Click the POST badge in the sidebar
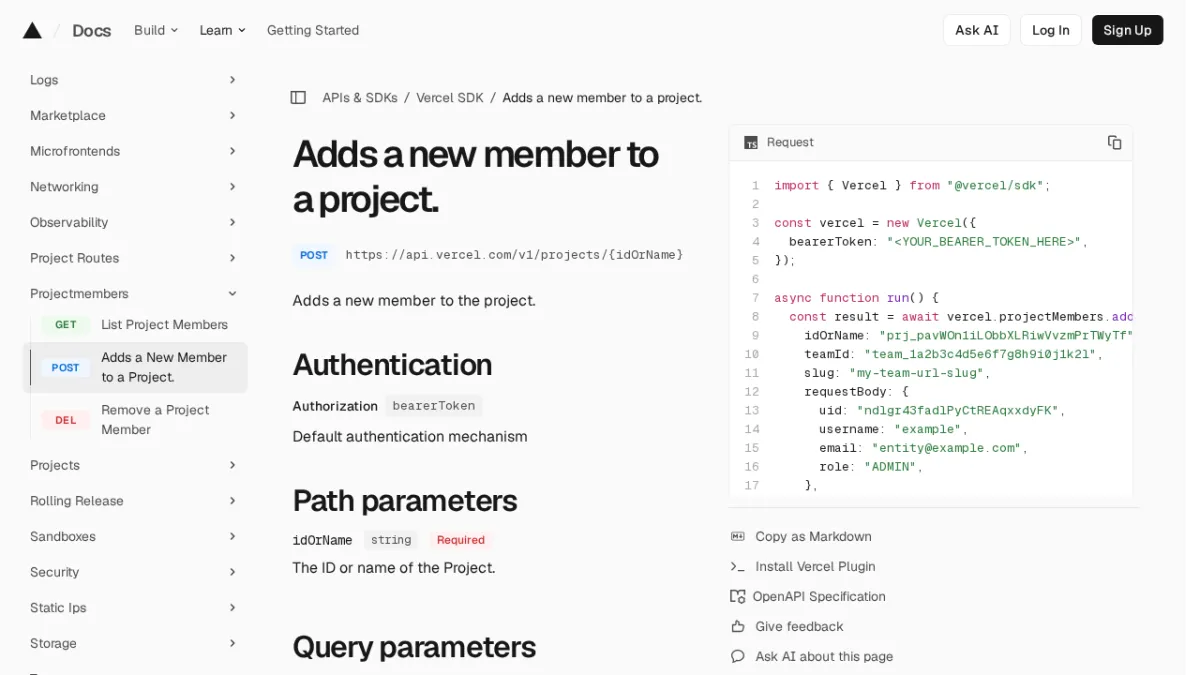Viewport: 1200px width, 675px height. click(66, 367)
